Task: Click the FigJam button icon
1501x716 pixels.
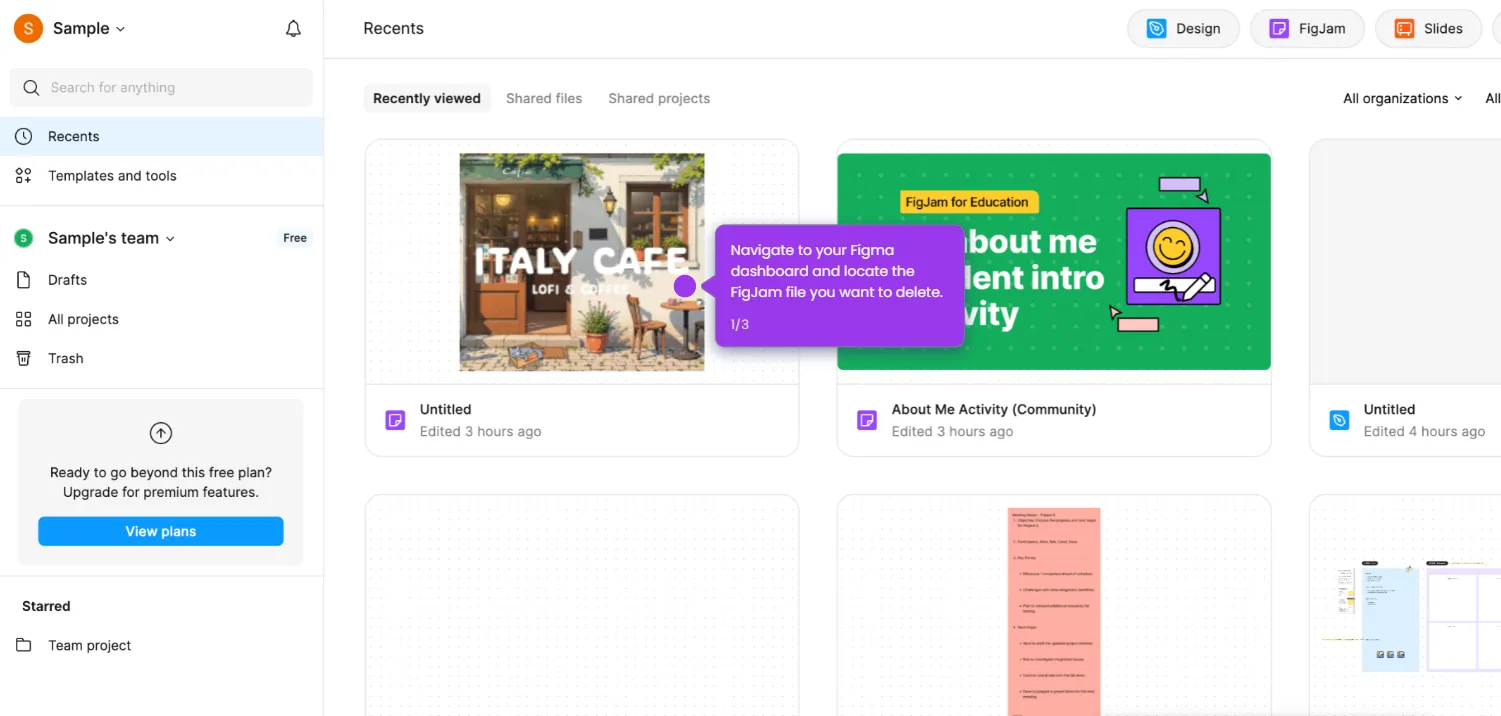Action: click(x=1279, y=29)
